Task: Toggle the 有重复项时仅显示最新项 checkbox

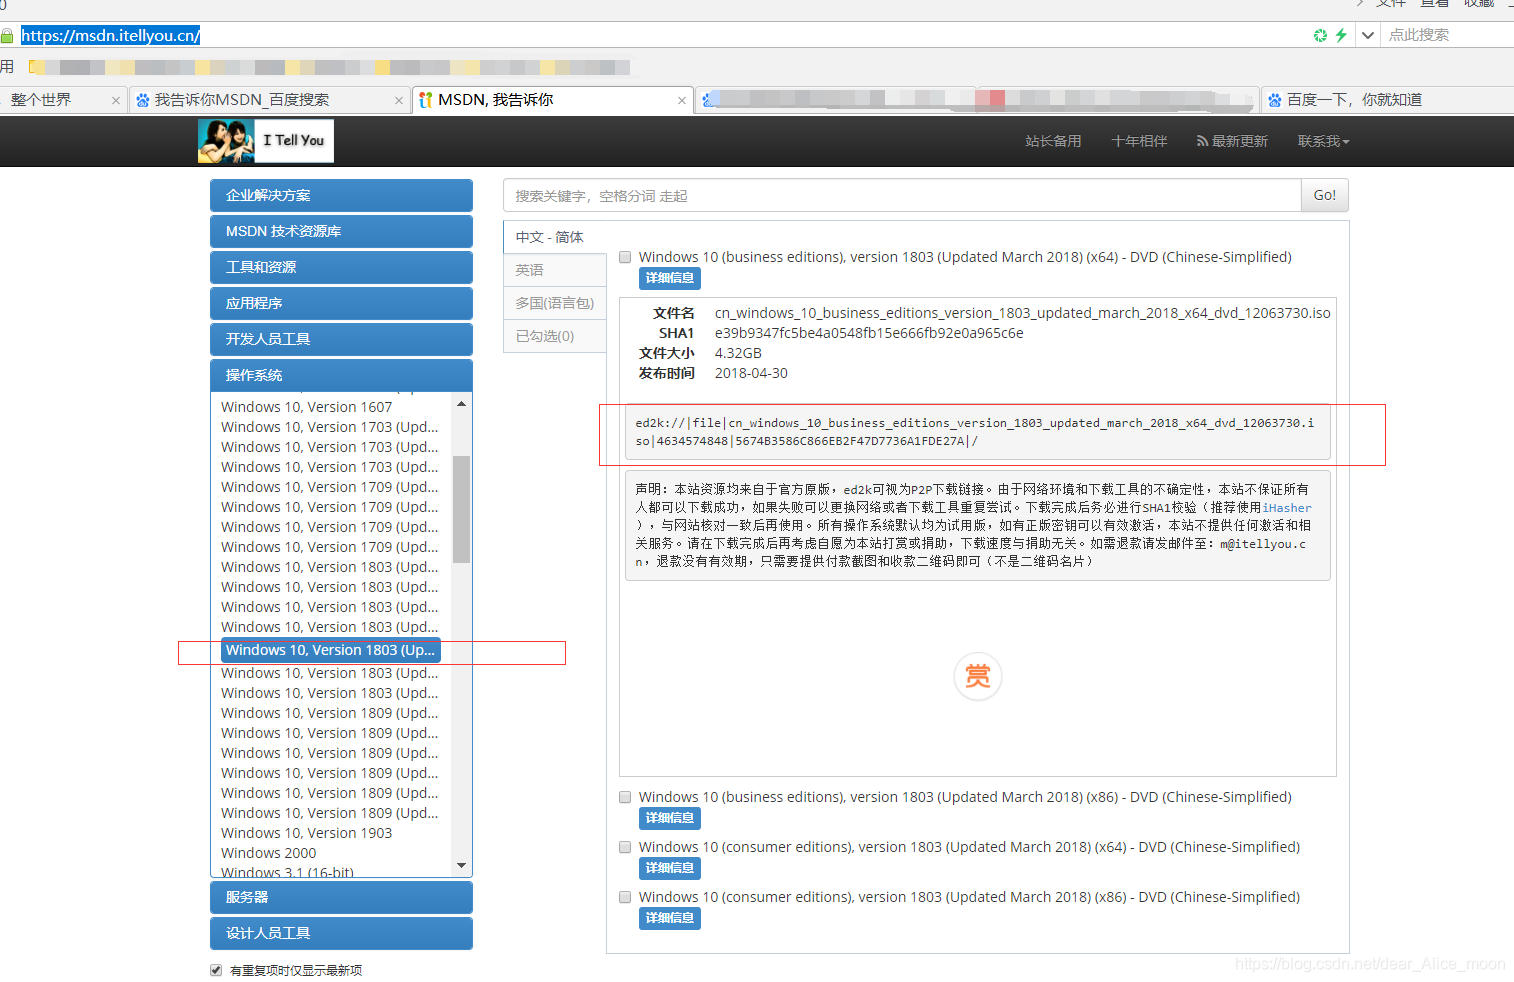Action: click(216, 970)
